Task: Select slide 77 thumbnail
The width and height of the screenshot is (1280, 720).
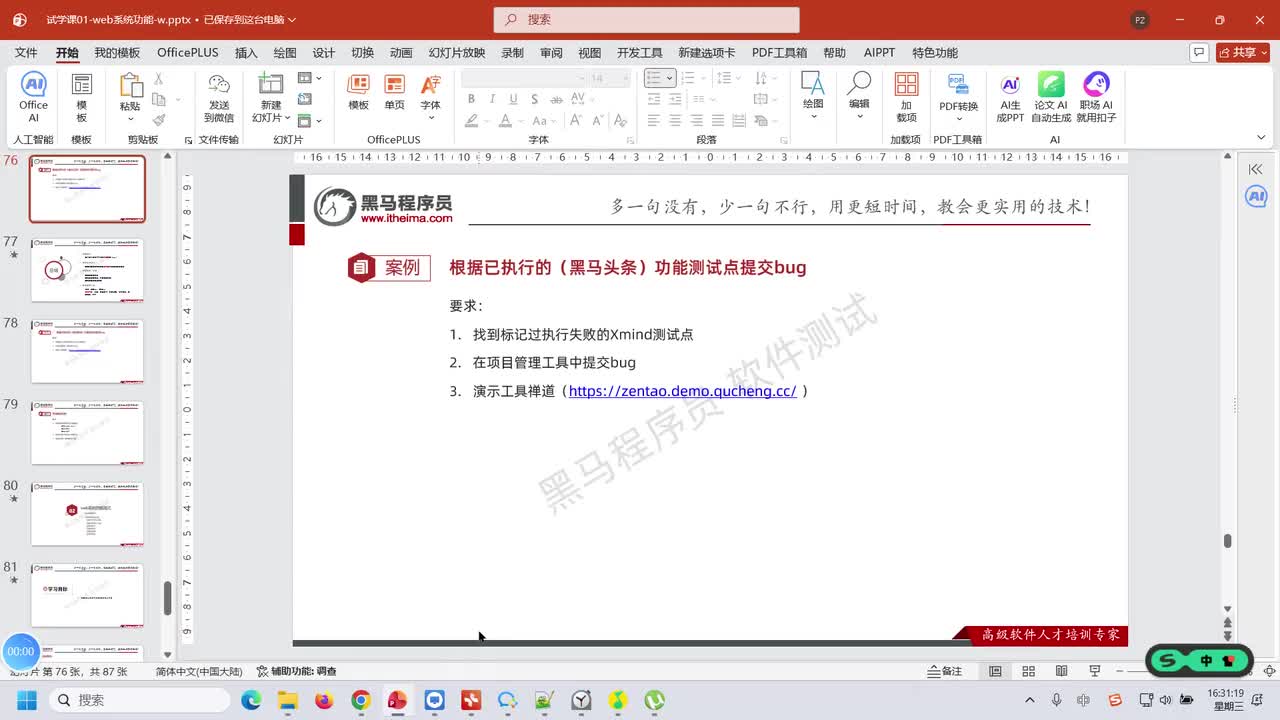Action: pos(87,270)
